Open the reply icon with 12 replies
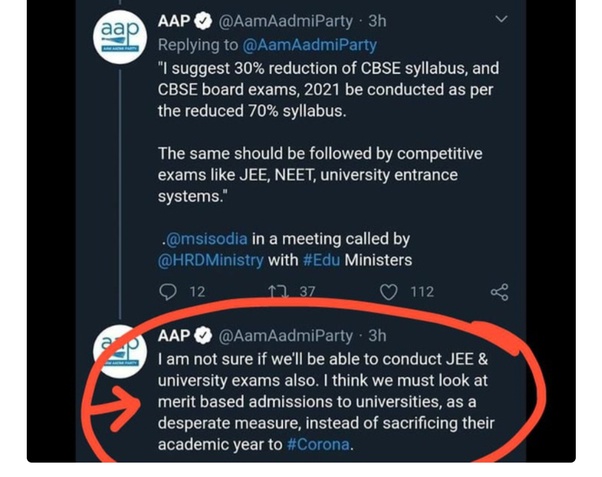 pos(168,292)
